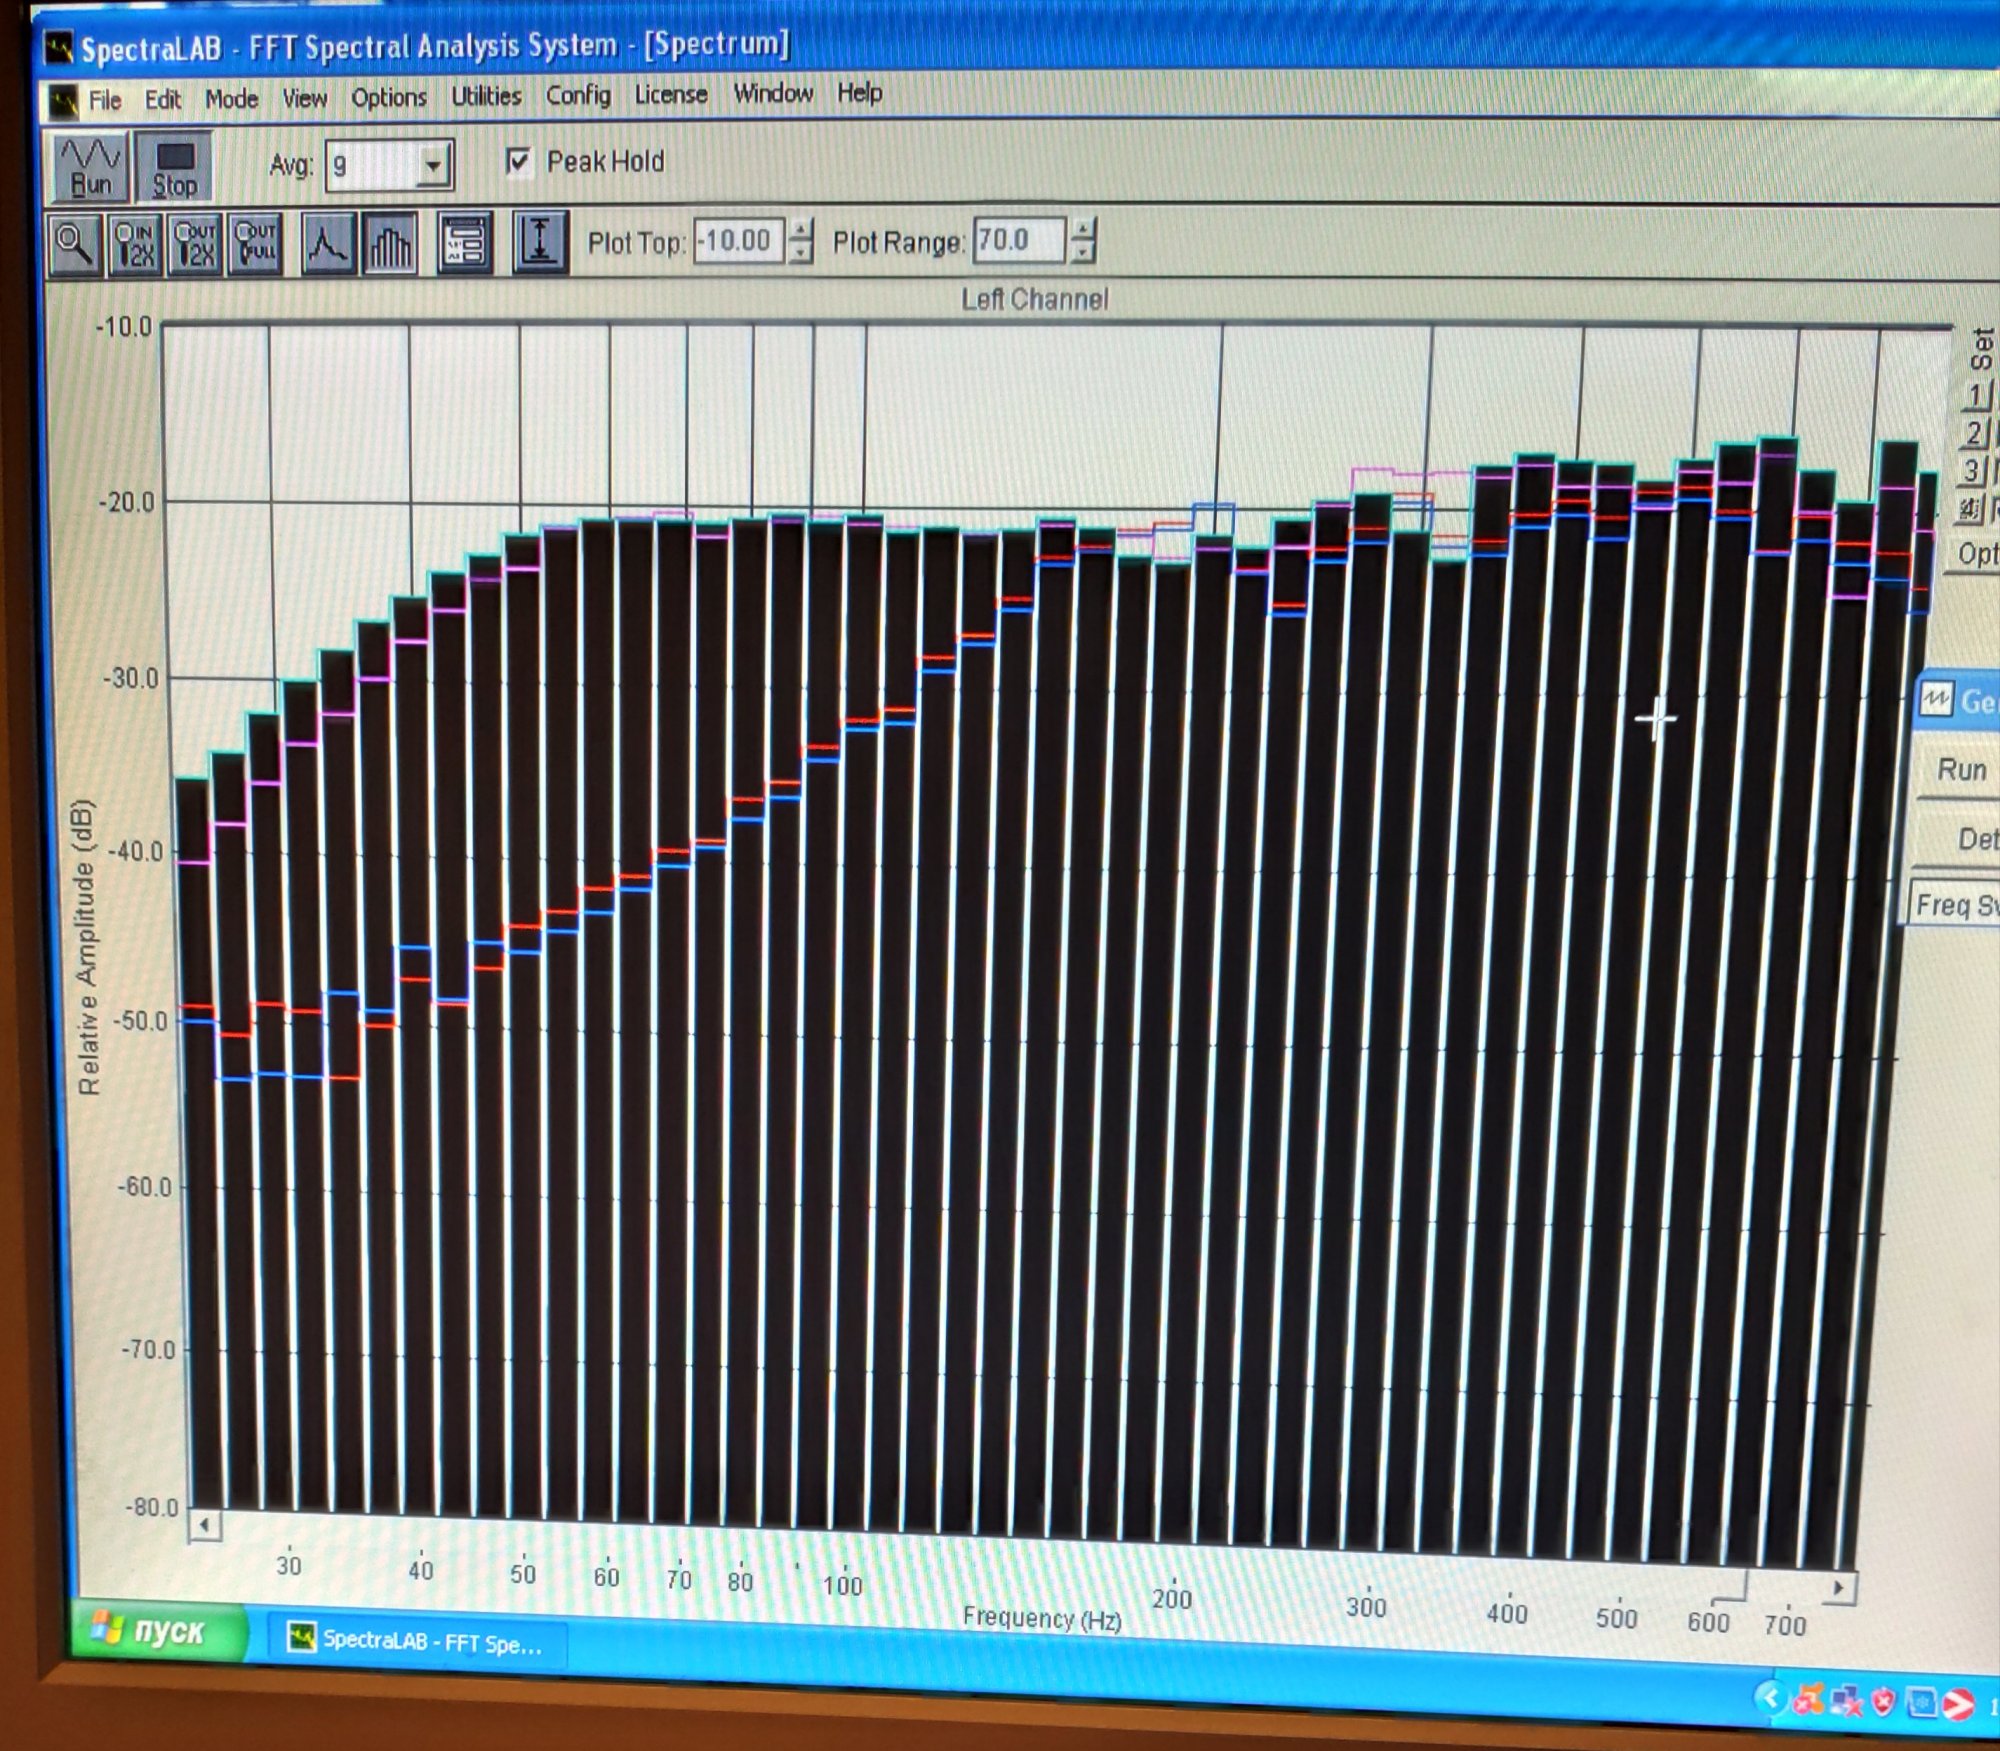Viewport: 2000px width, 1751px height.
Task: Open the Spectrum child window icon menu
Action: pyautogui.click(x=64, y=100)
